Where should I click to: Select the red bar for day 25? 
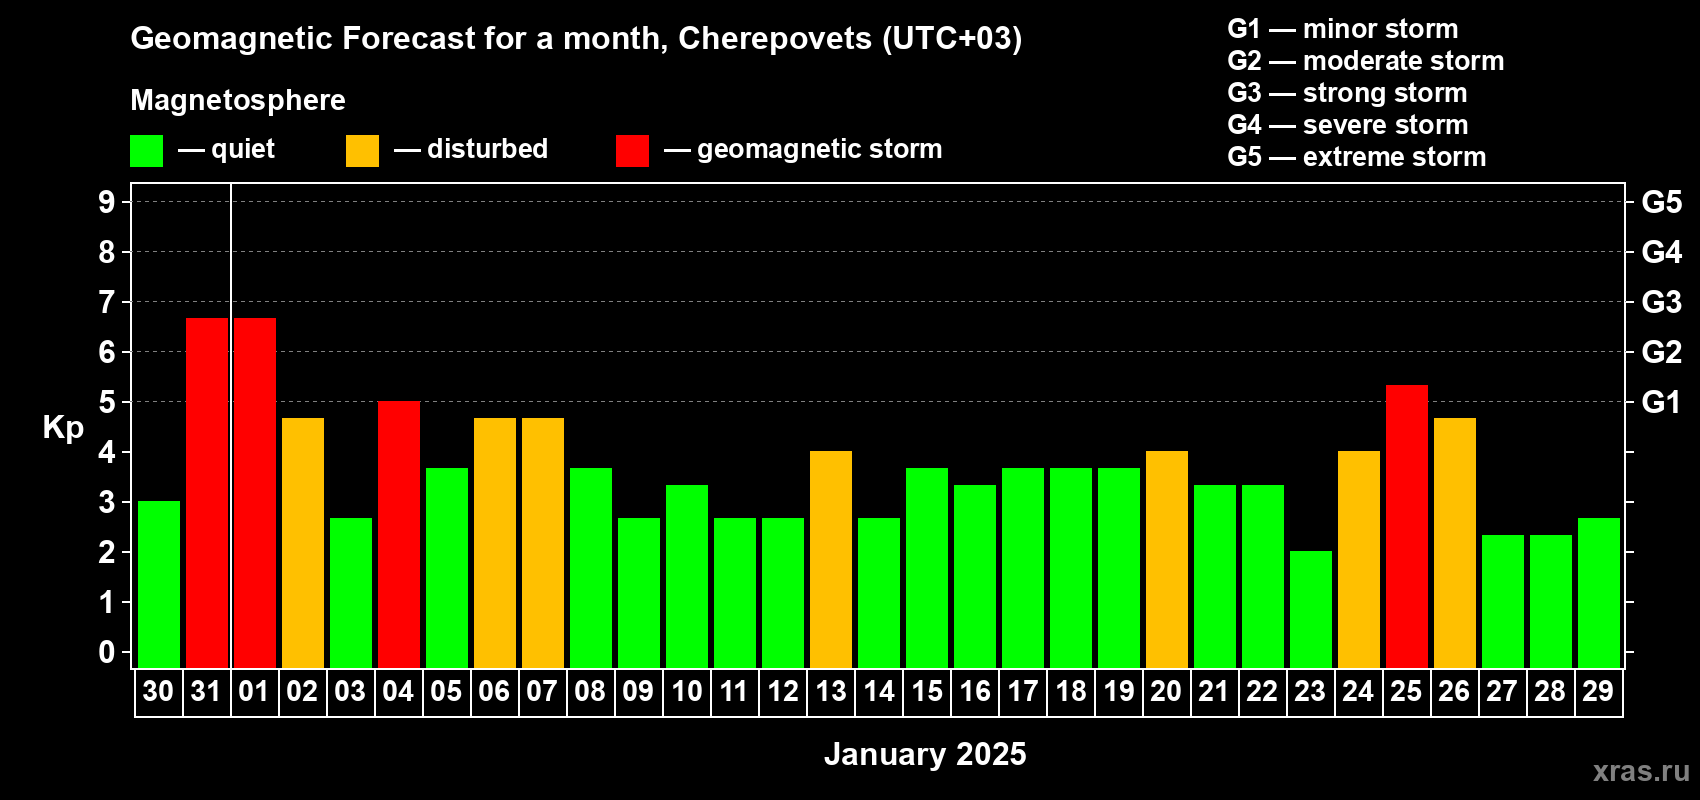[1407, 526]
